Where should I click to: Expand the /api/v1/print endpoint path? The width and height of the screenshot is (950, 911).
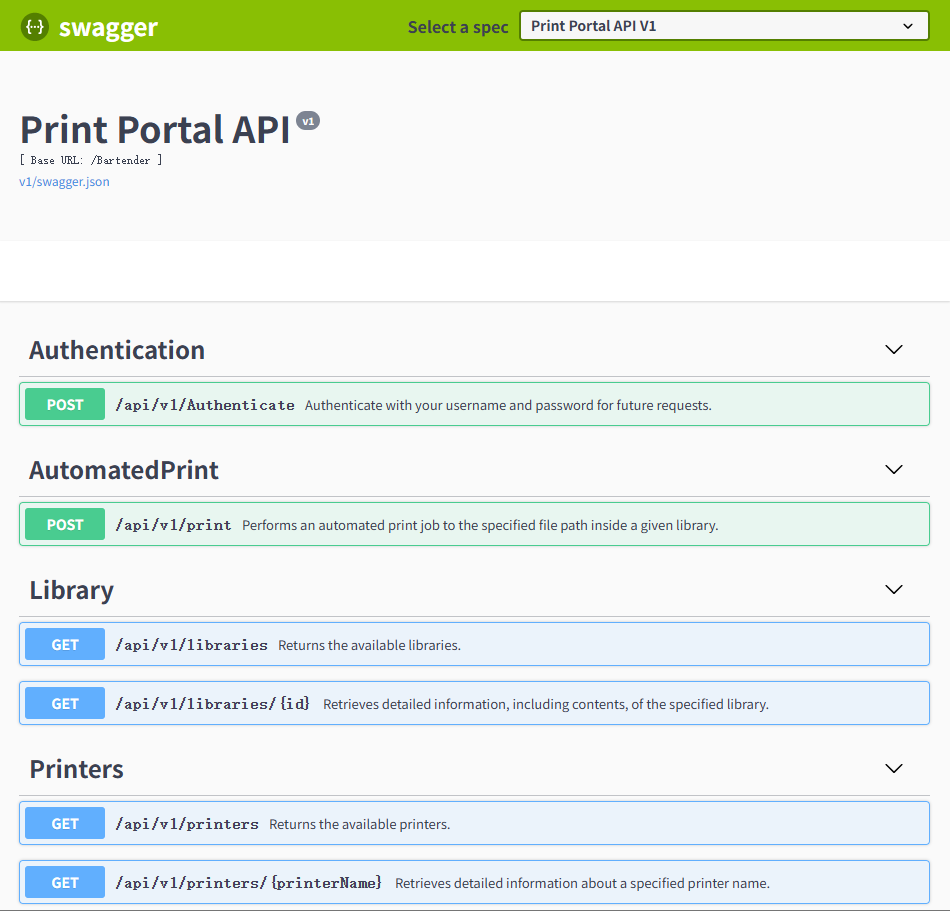pos(173,525)
